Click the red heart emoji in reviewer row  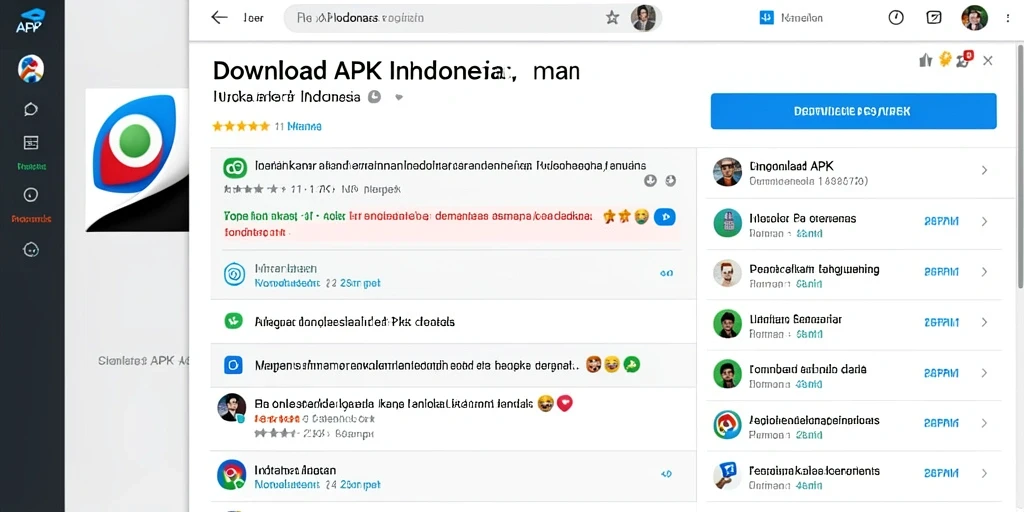564,404
